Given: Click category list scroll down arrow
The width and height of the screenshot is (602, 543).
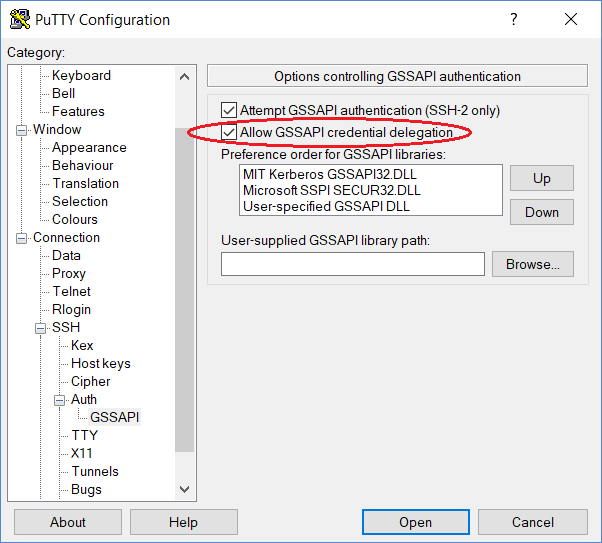Looking at the screenshot, I should coord(185,489).
